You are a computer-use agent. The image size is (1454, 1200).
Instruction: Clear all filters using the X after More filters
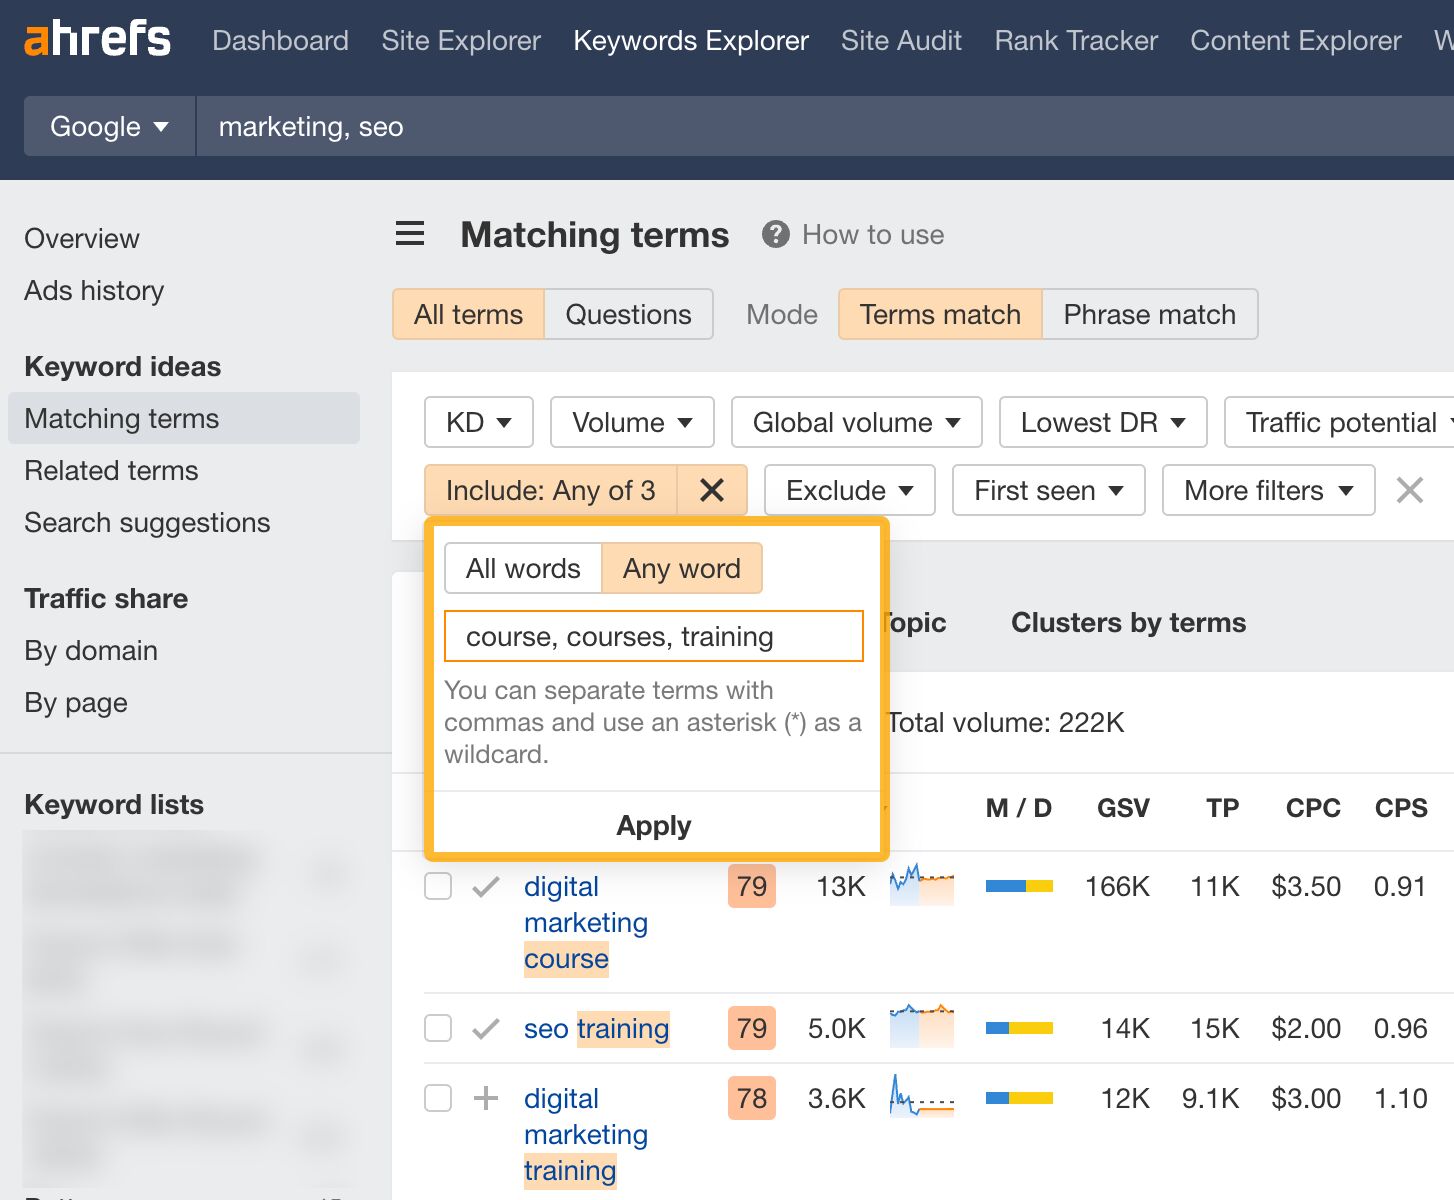(x=1410, y=490)
